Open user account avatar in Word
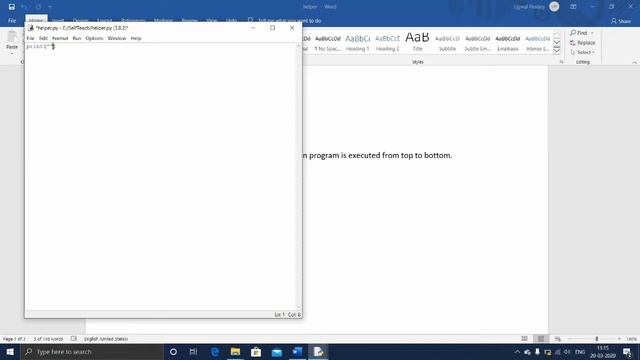 tap(554, 7)
